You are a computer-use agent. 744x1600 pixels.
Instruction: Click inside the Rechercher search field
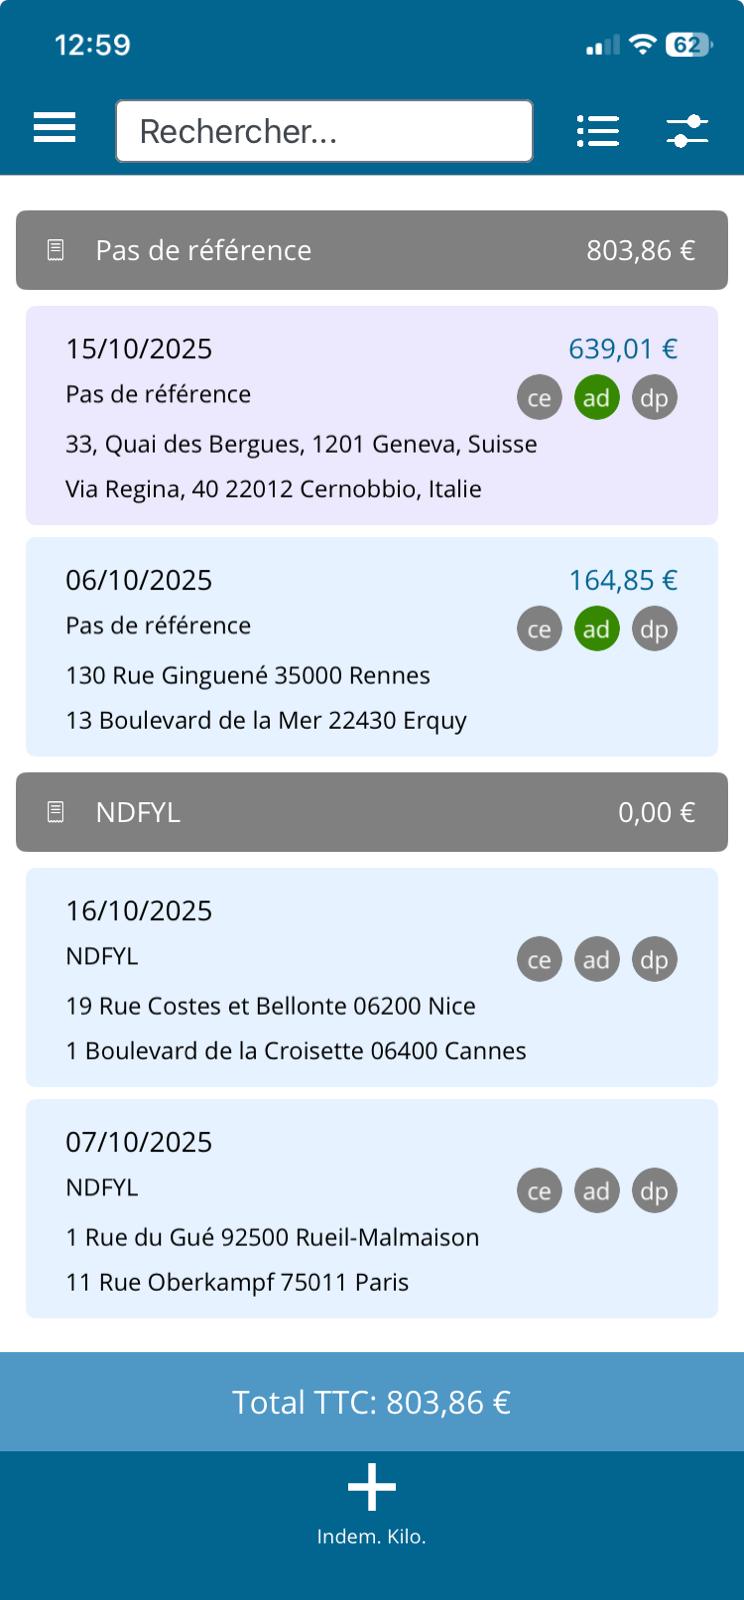324,131
